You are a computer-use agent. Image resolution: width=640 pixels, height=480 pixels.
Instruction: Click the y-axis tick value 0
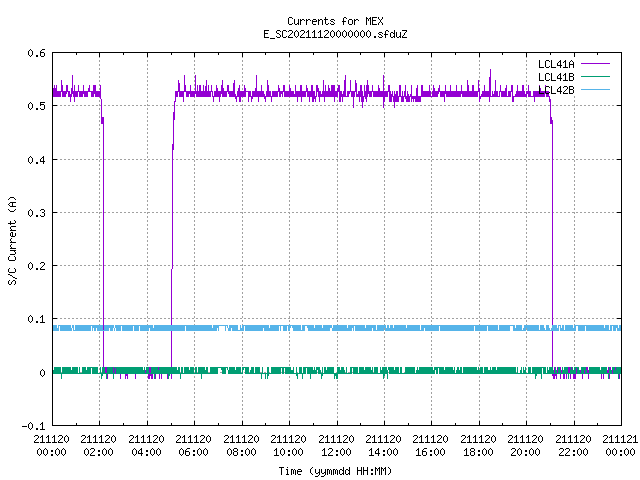(42, 373)
